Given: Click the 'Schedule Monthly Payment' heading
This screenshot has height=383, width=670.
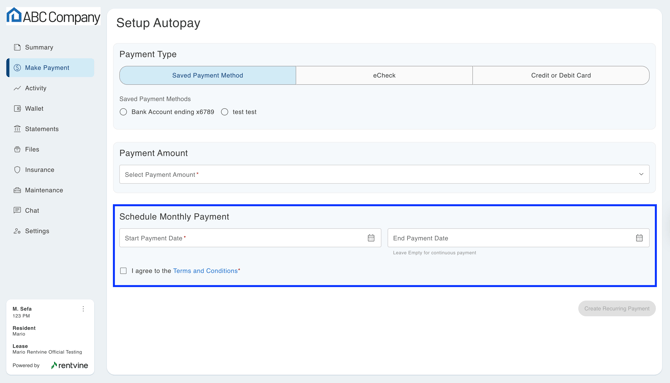Looking at the screenshot, I should 174,217.
